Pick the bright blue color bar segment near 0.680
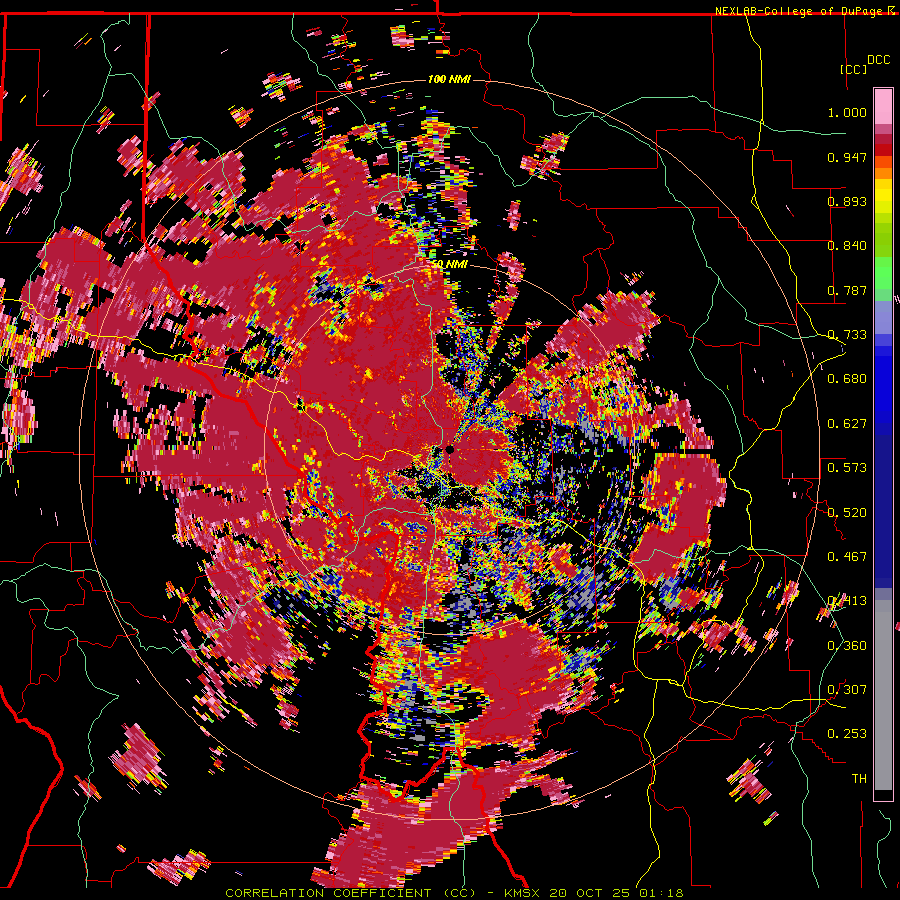The width and height of the screenshot is (900, 900). (883, 381)
